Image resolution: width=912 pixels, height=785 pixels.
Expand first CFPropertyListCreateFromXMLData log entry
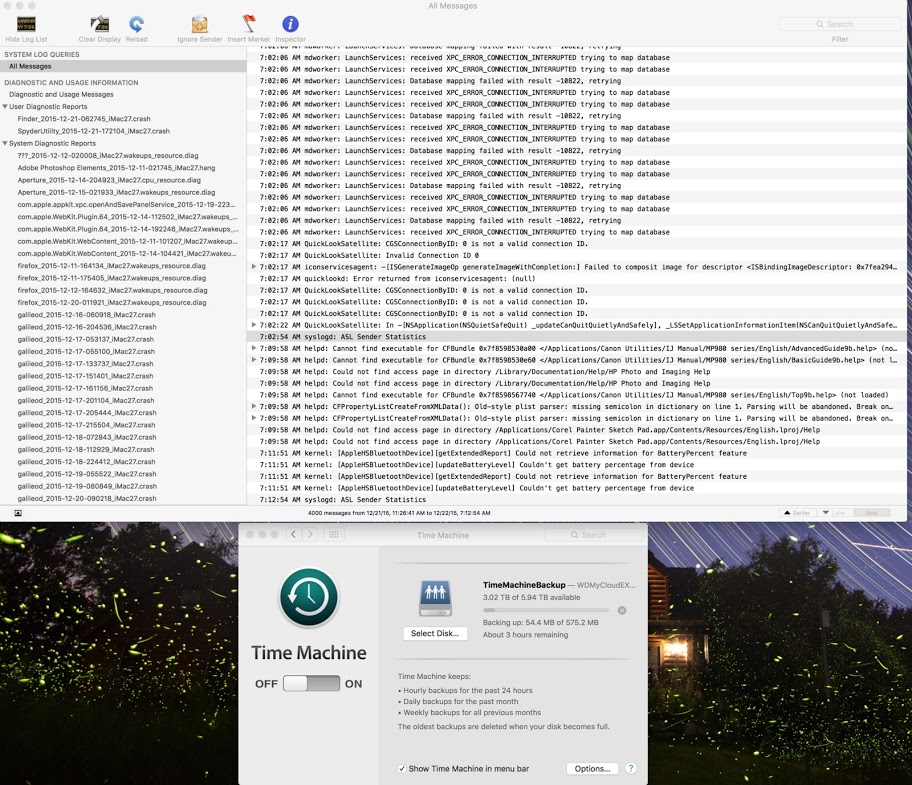254,406
